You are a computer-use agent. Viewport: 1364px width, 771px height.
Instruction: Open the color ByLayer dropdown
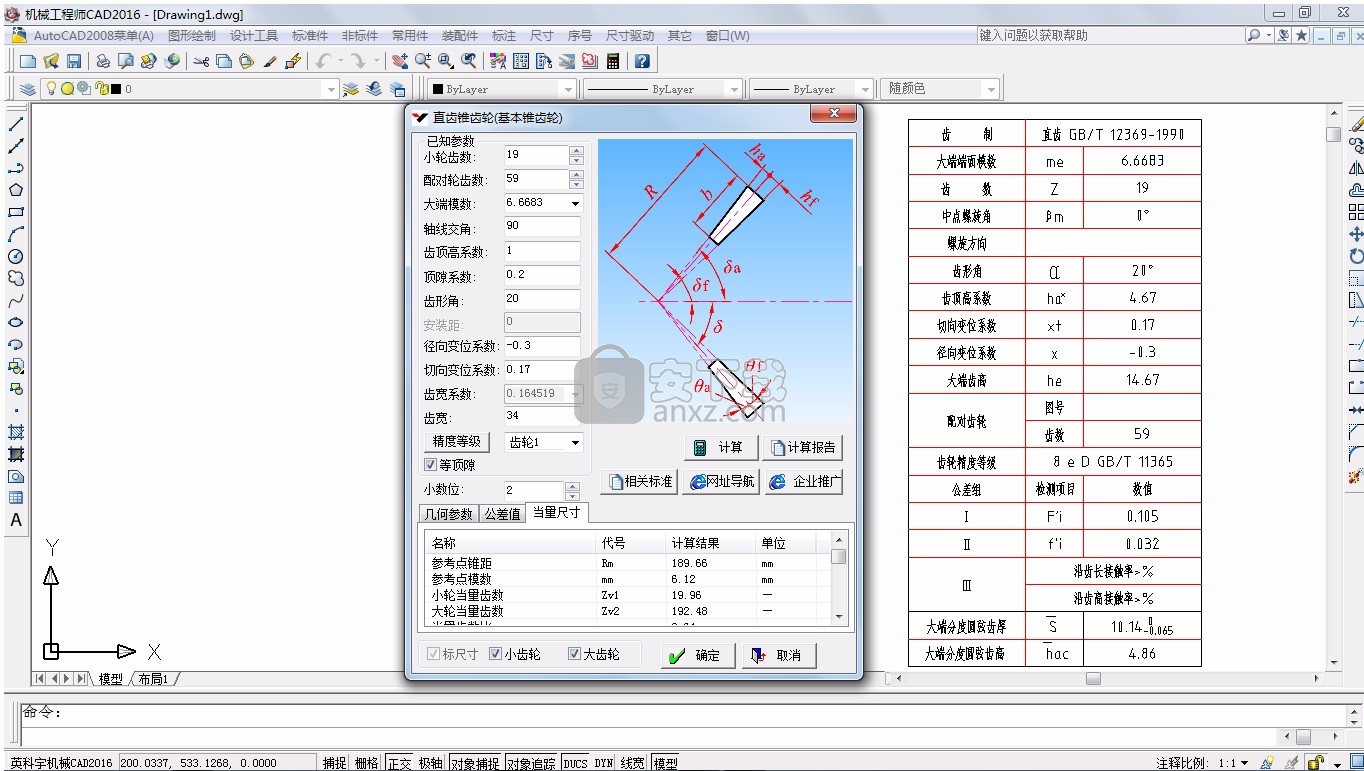click(568, 89)
